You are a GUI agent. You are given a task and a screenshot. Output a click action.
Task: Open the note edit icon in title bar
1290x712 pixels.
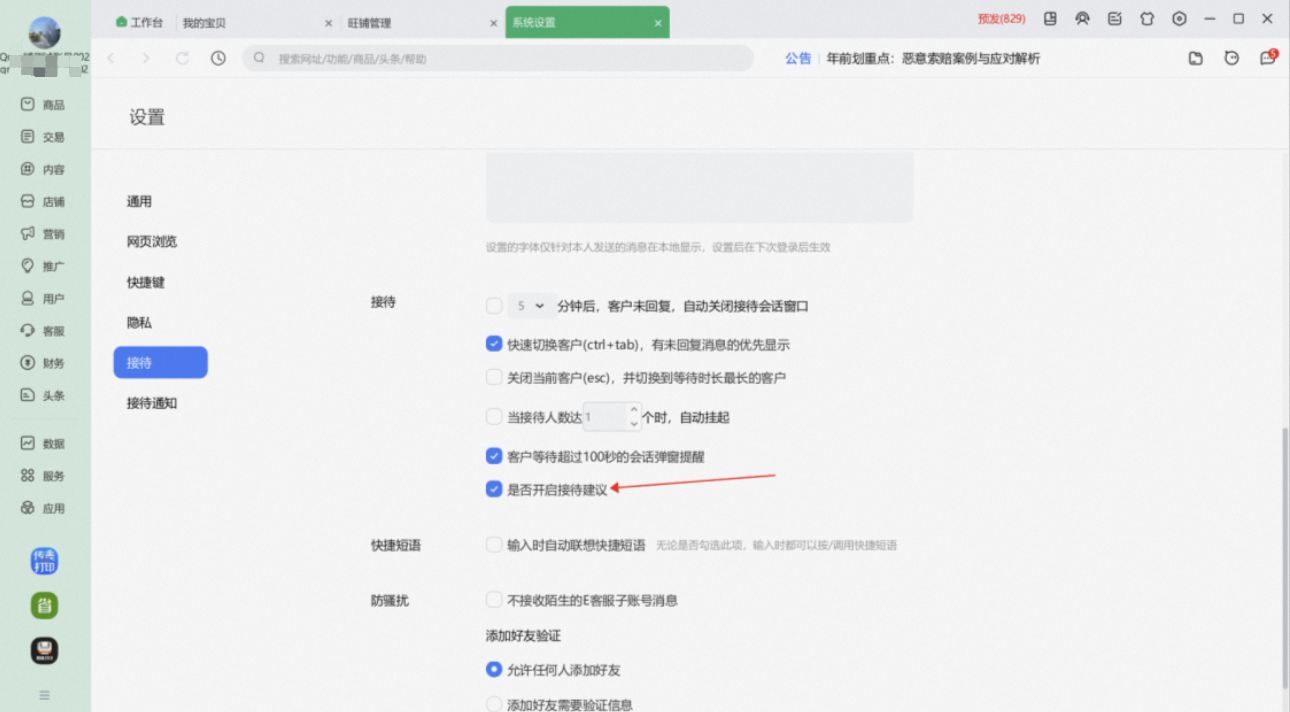pos(1115,19)
